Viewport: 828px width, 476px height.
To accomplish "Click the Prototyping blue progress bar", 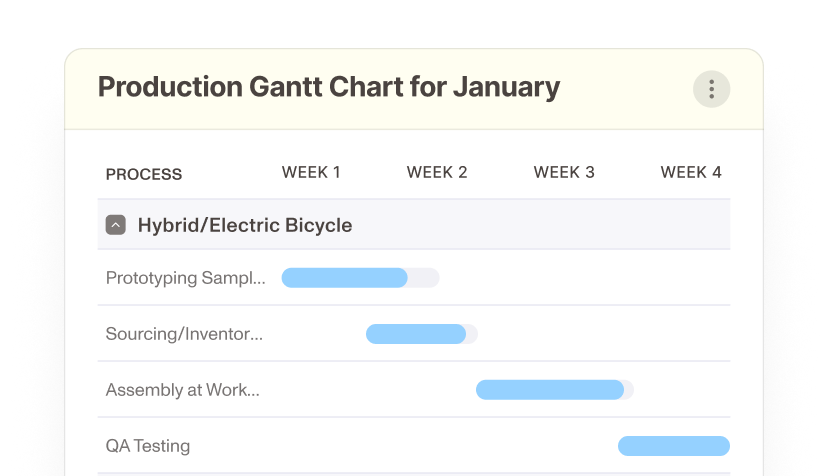I will (x=344, y=278).
